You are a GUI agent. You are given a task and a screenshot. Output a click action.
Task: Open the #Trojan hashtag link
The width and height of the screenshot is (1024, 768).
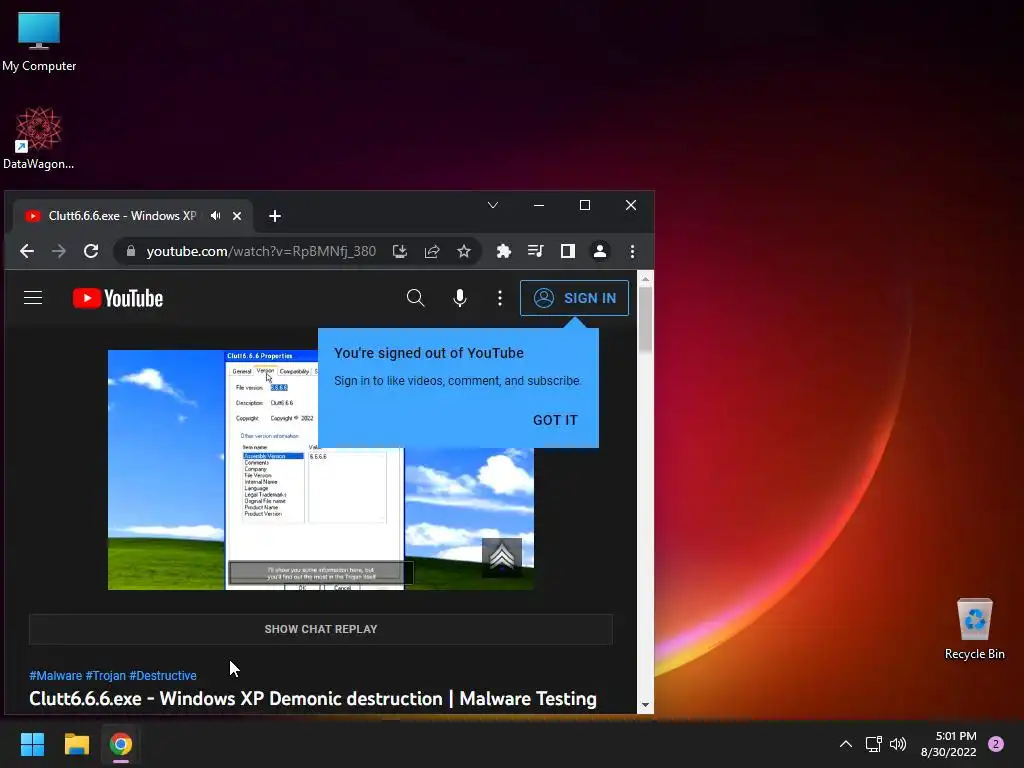(105, 675)
